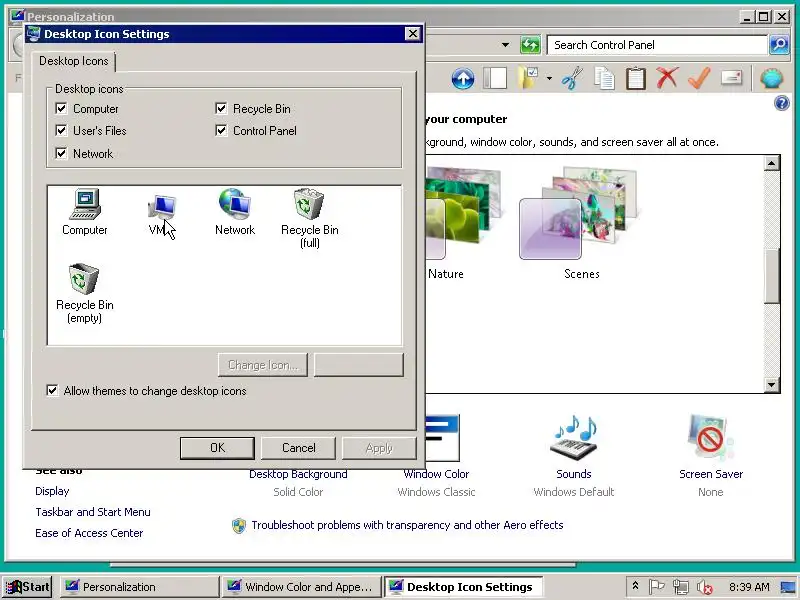
Task: Click the orange checkmark Properties icon
Action: click(x=699, y=78)
